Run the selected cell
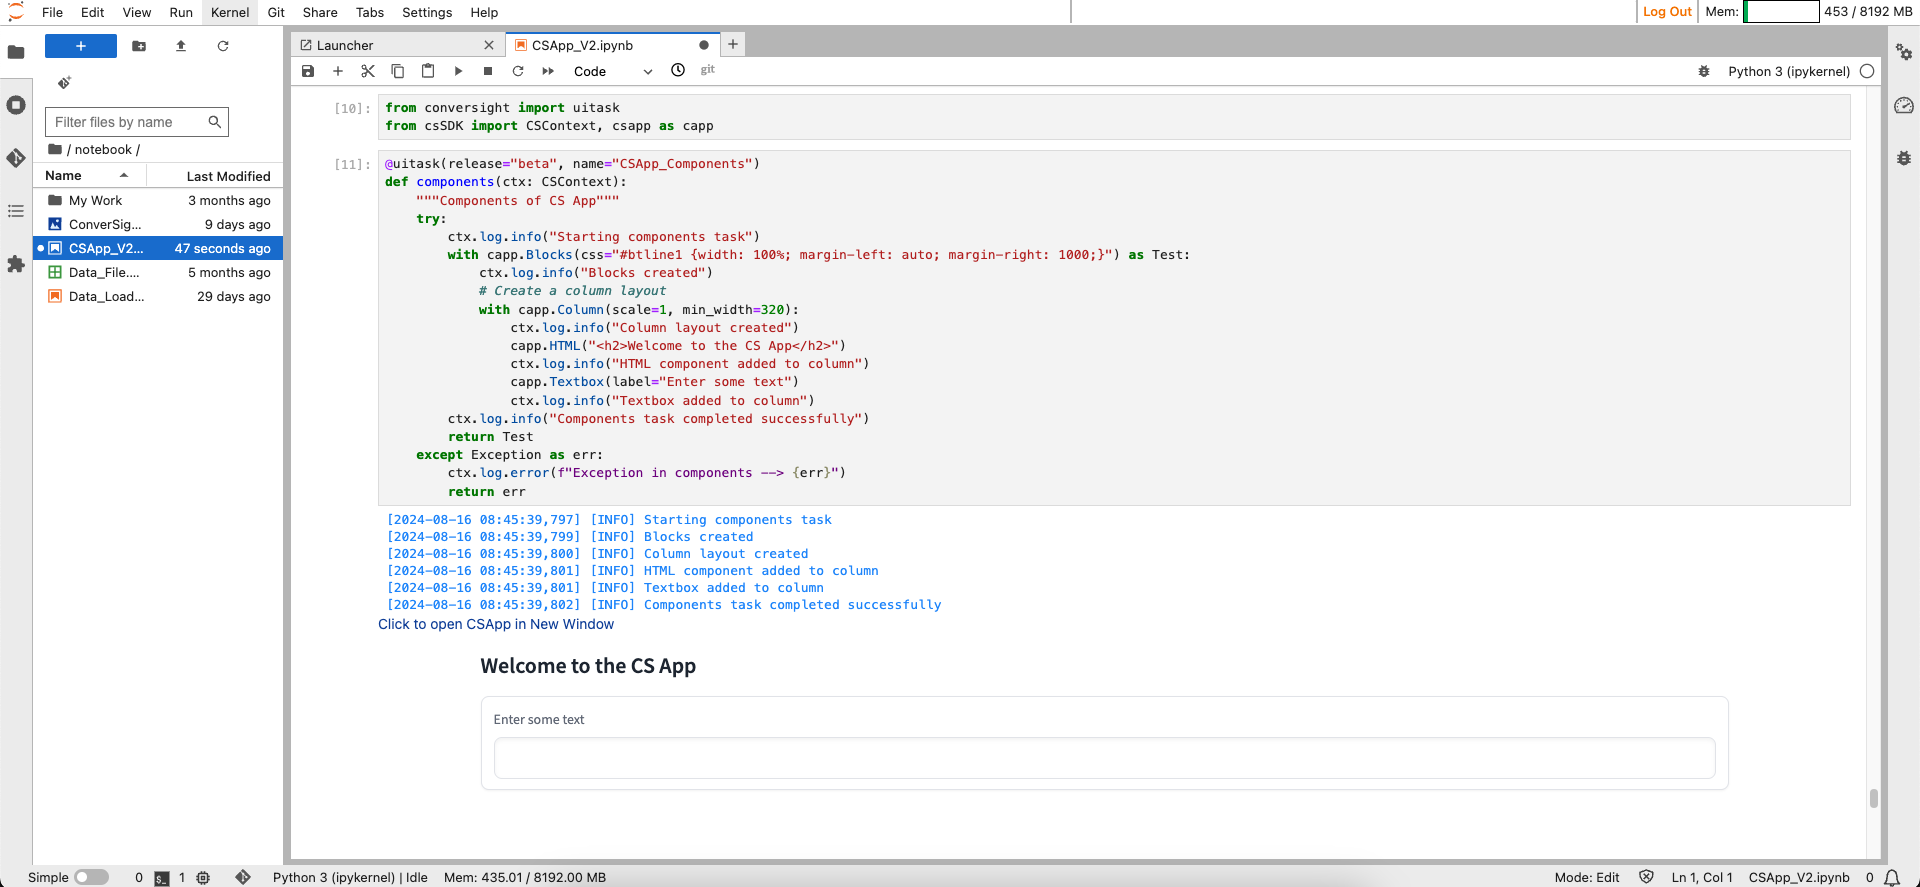 tap(458, 71)
